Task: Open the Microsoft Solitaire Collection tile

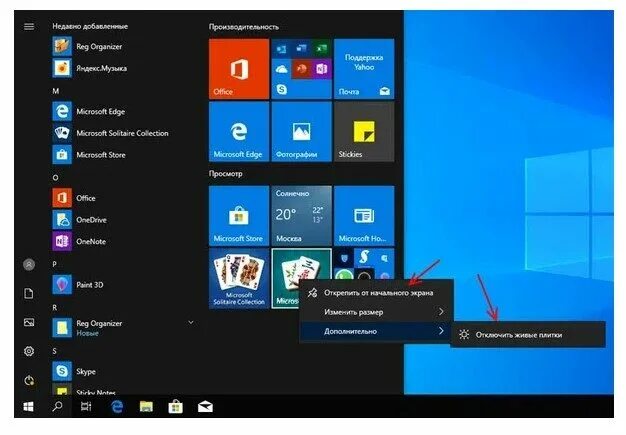Action: [239, 278]
